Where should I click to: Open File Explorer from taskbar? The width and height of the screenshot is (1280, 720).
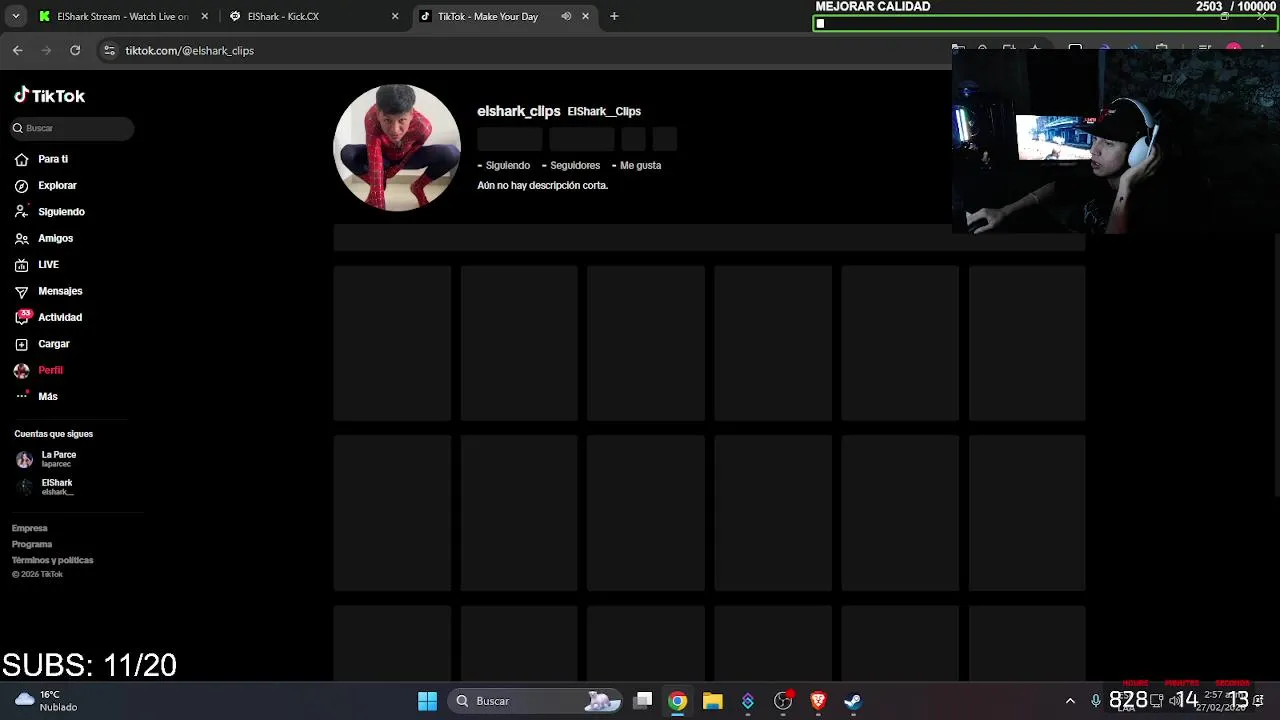tap(713, 701)
